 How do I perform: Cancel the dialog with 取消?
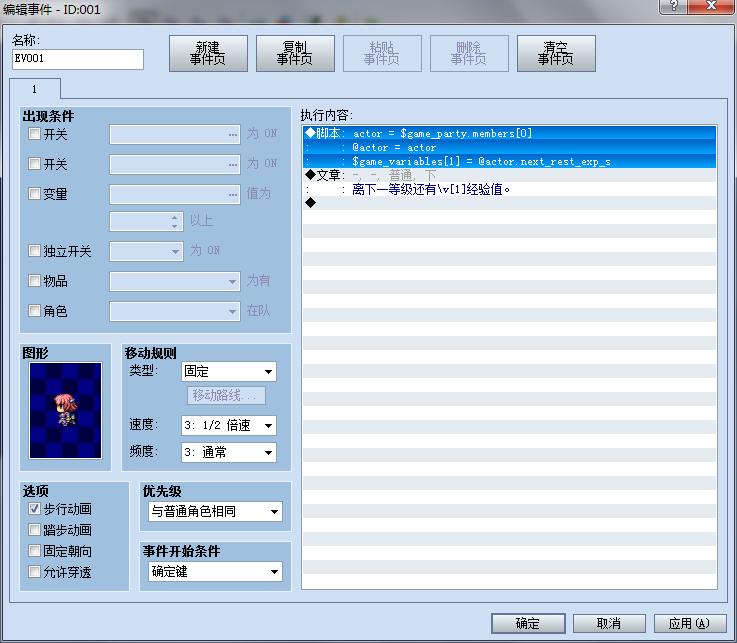point(609,623)
